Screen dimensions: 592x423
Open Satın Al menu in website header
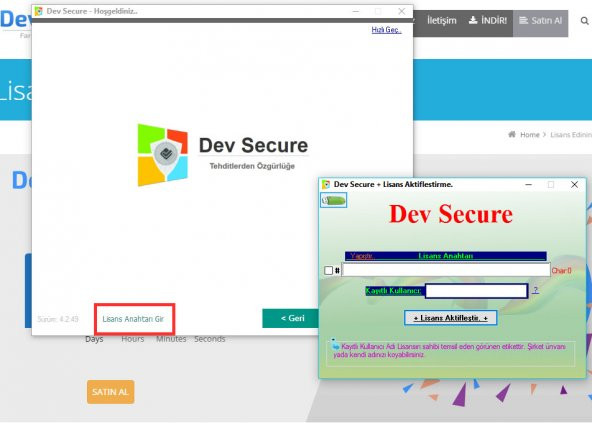(x=540, y=21)
